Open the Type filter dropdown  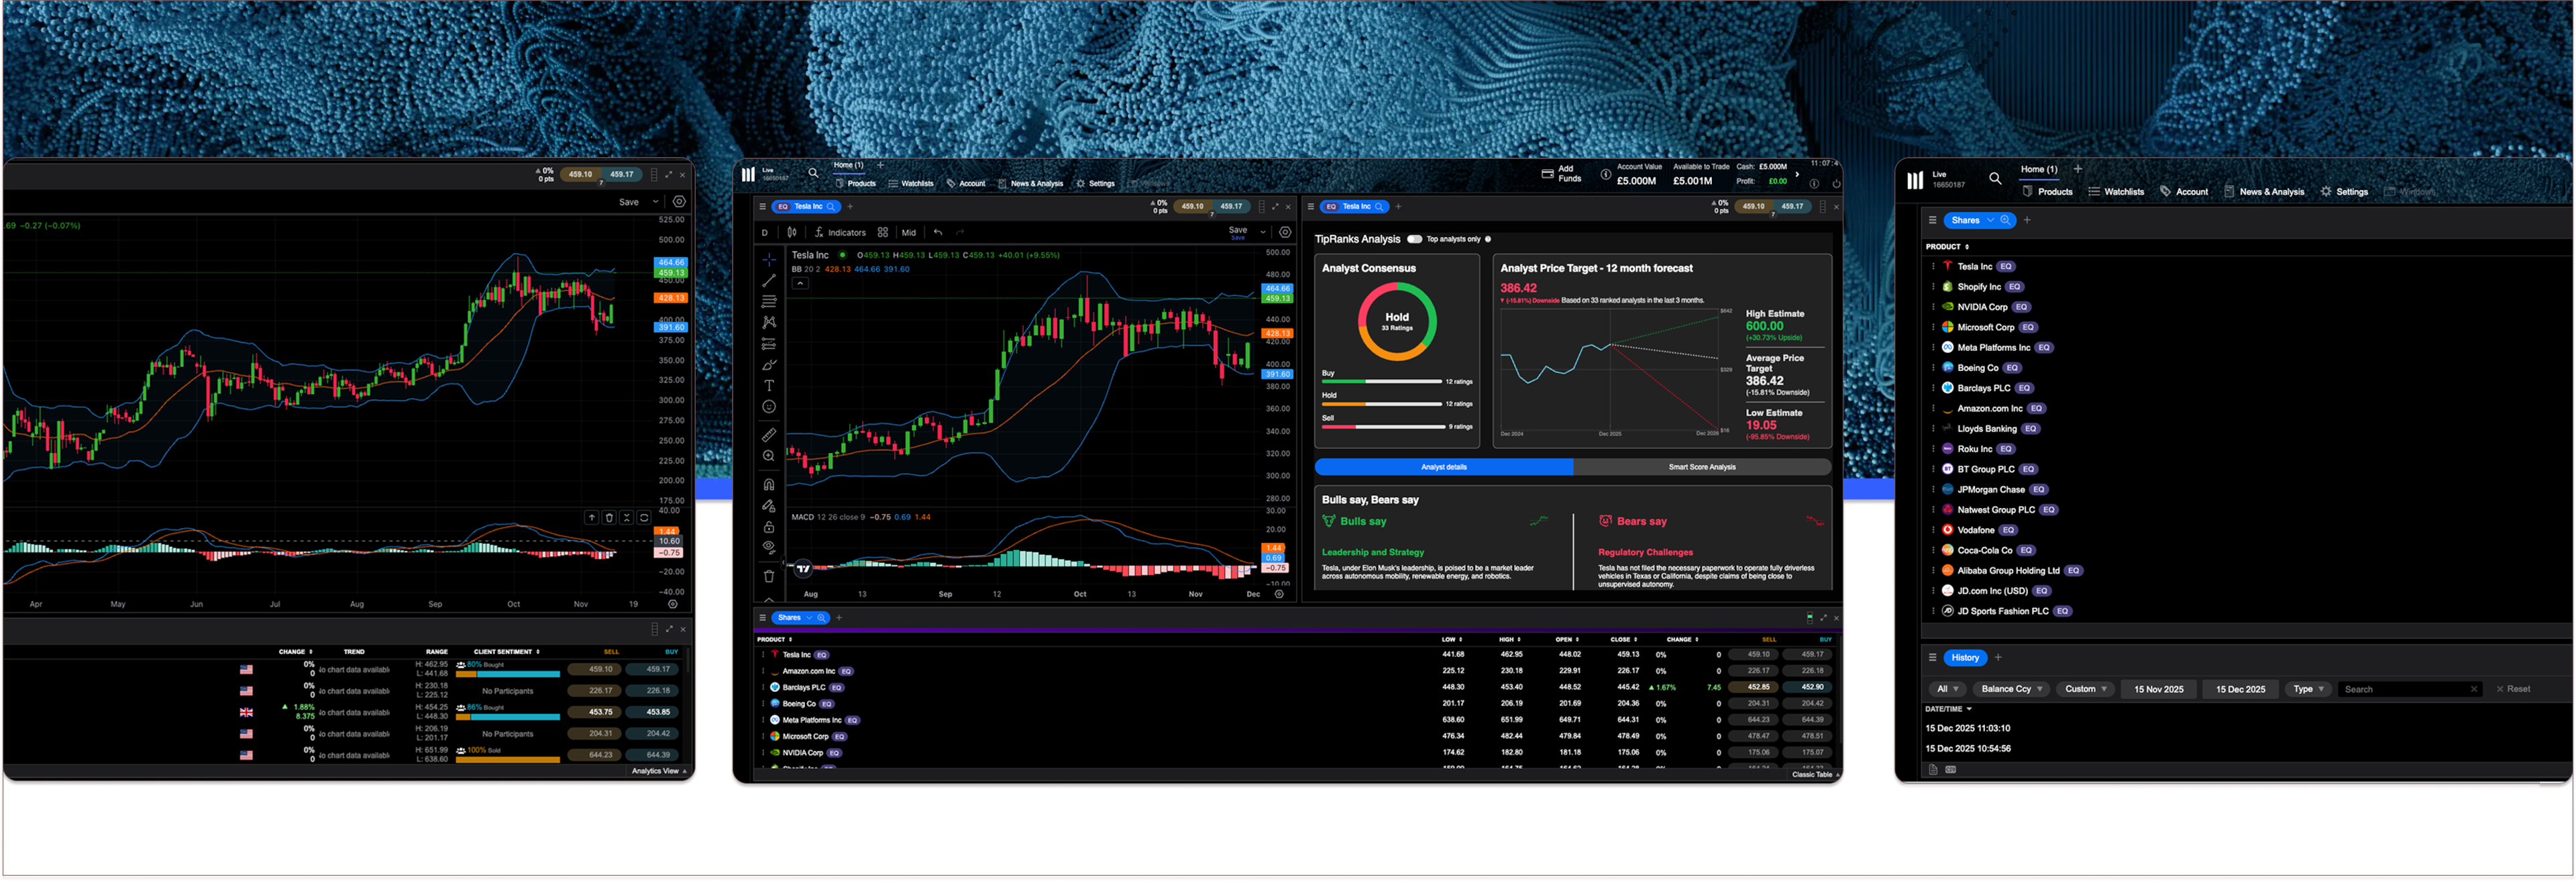pyautogui.click(x=2308, y=689)
